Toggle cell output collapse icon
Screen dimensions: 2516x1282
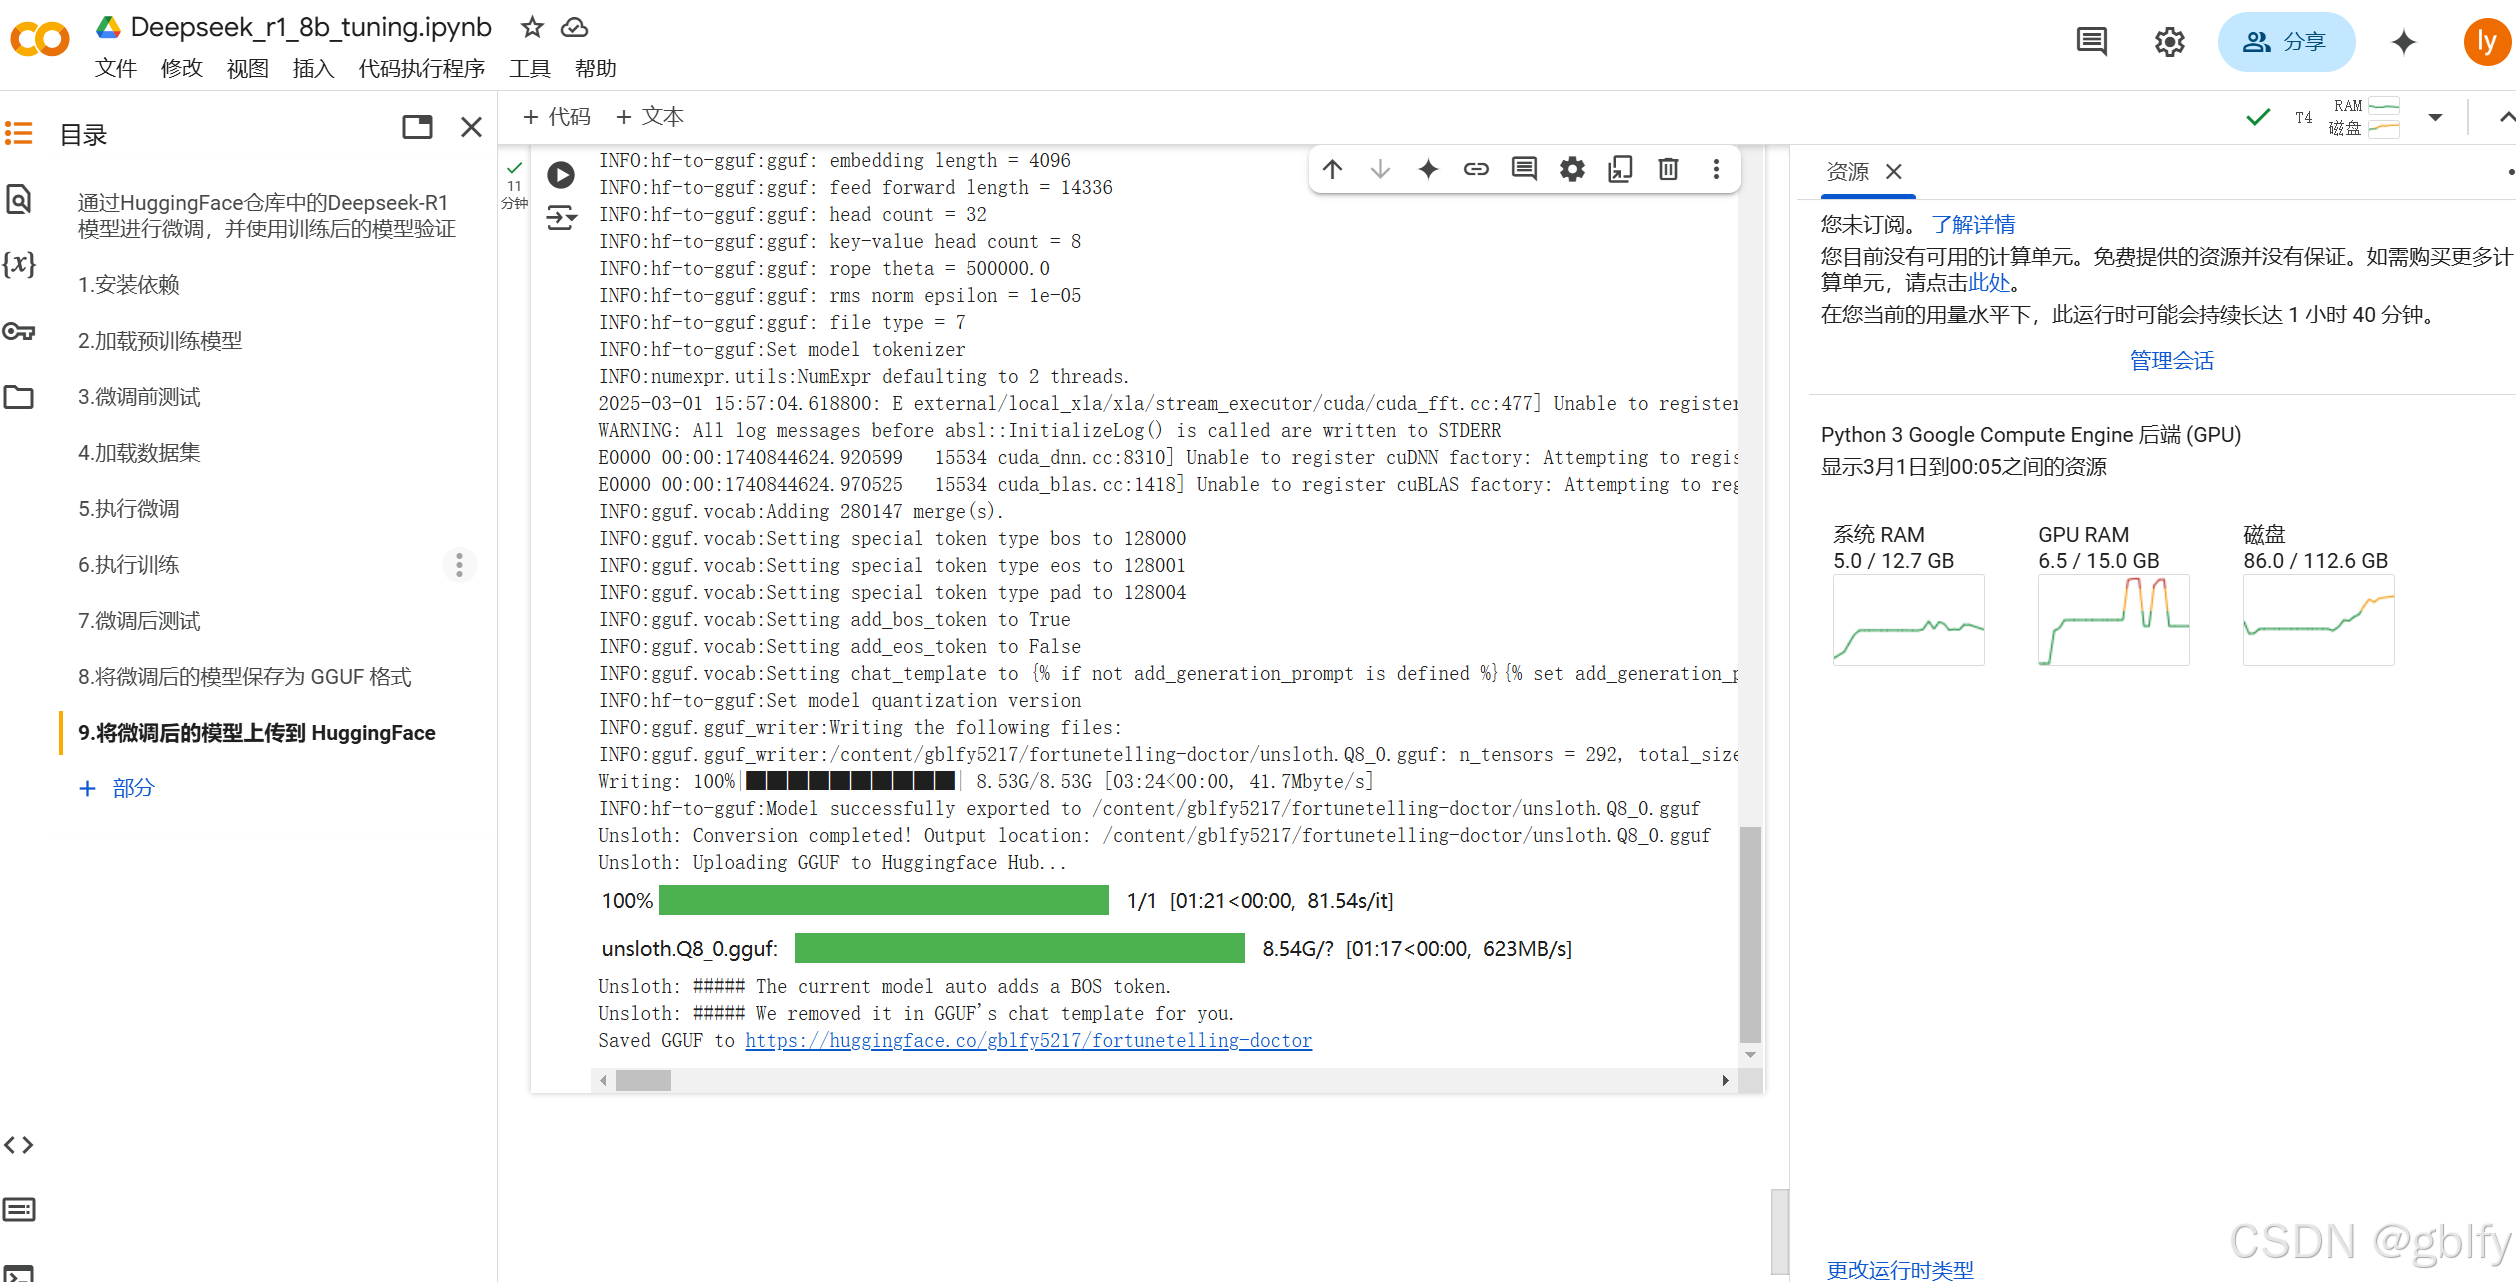pos(561,217)
